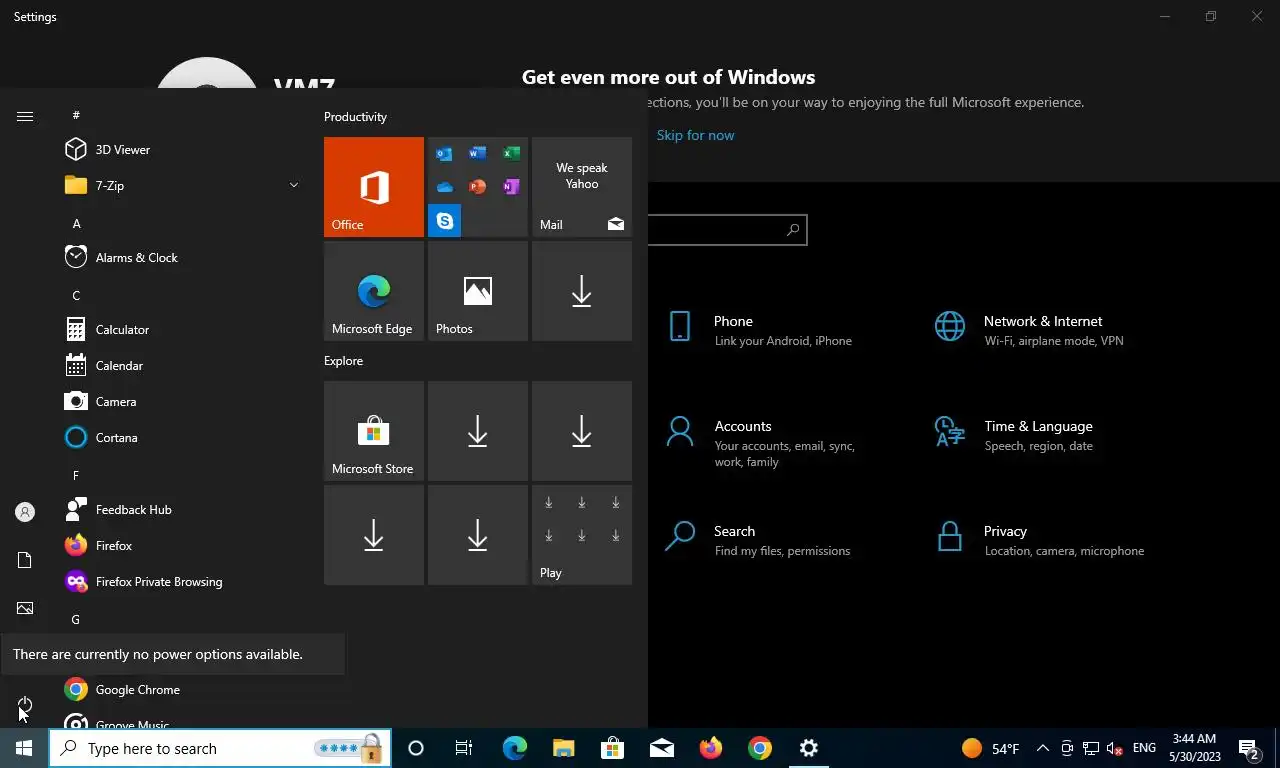Open Task View on taskbar
Image resolution: width=1280 pixels, height=768 pixels.
click(464, 748)
